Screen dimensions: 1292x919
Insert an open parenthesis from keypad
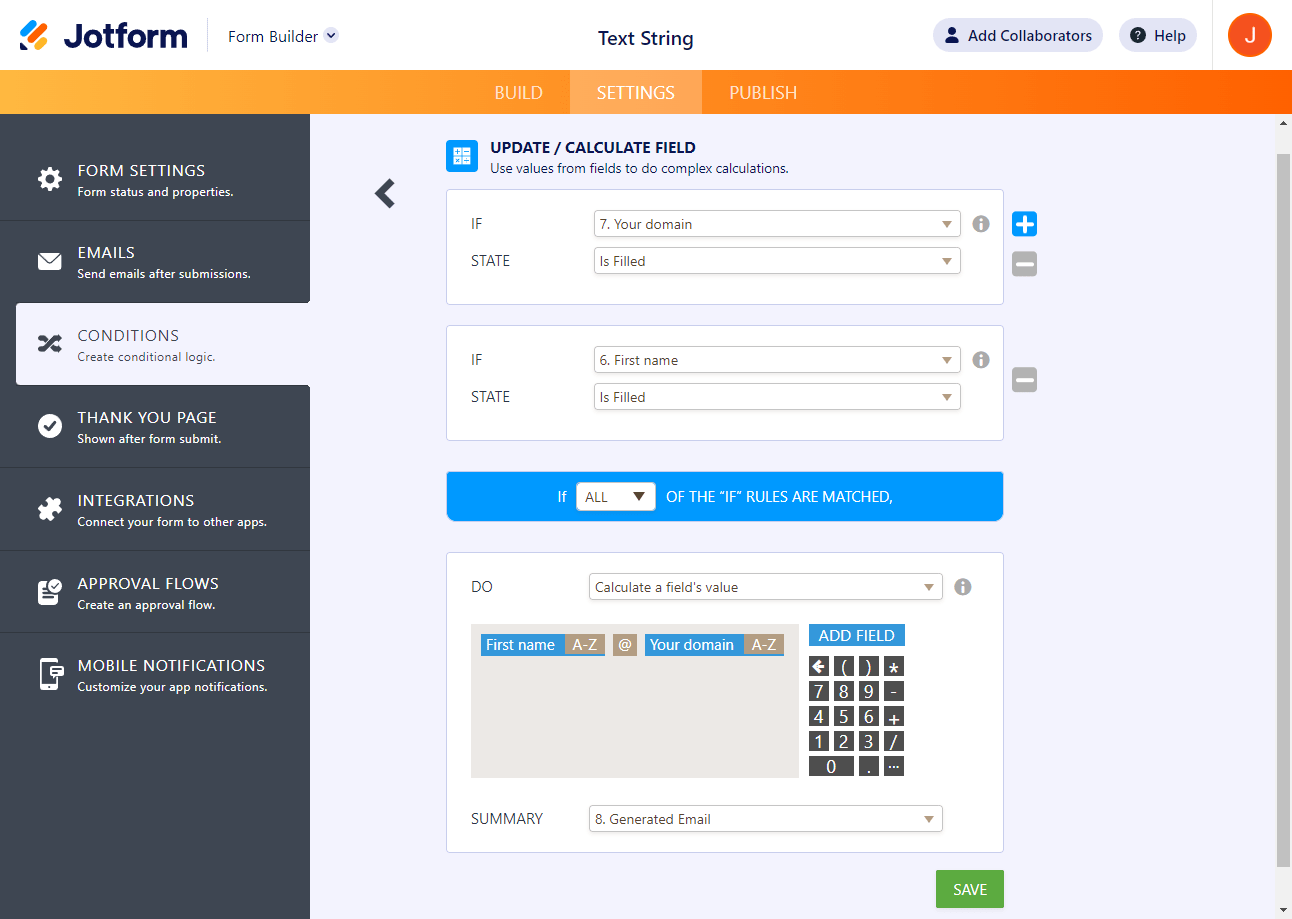[844, 667]
